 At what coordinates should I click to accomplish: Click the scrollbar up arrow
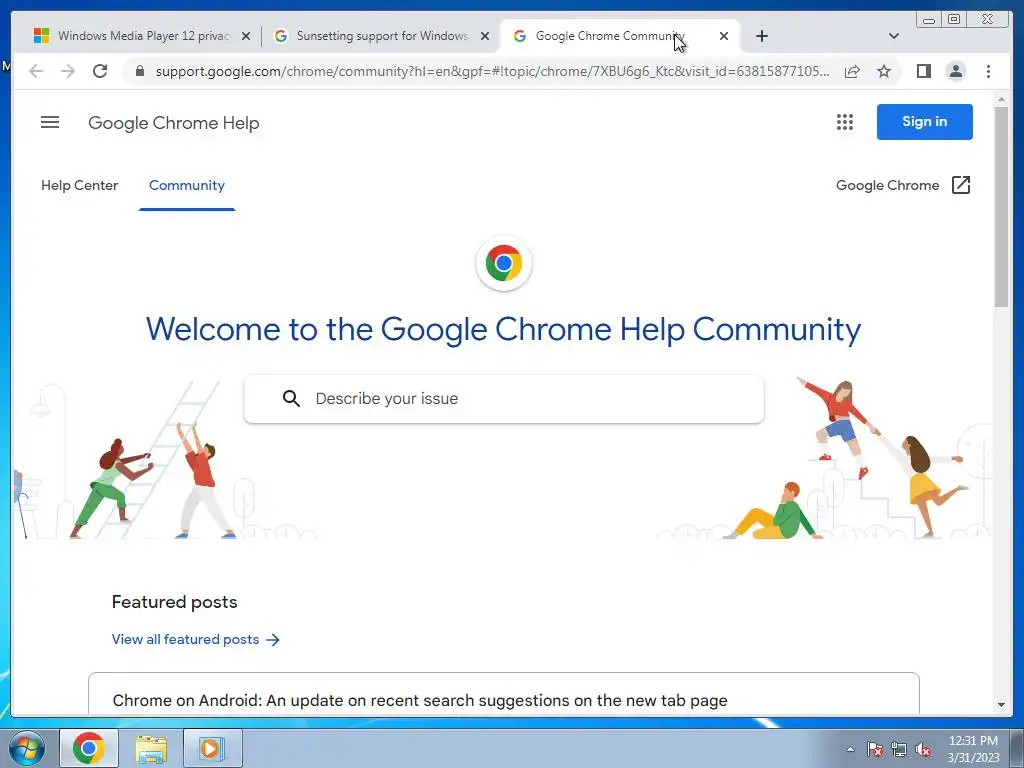click(x=1001, y=99)
